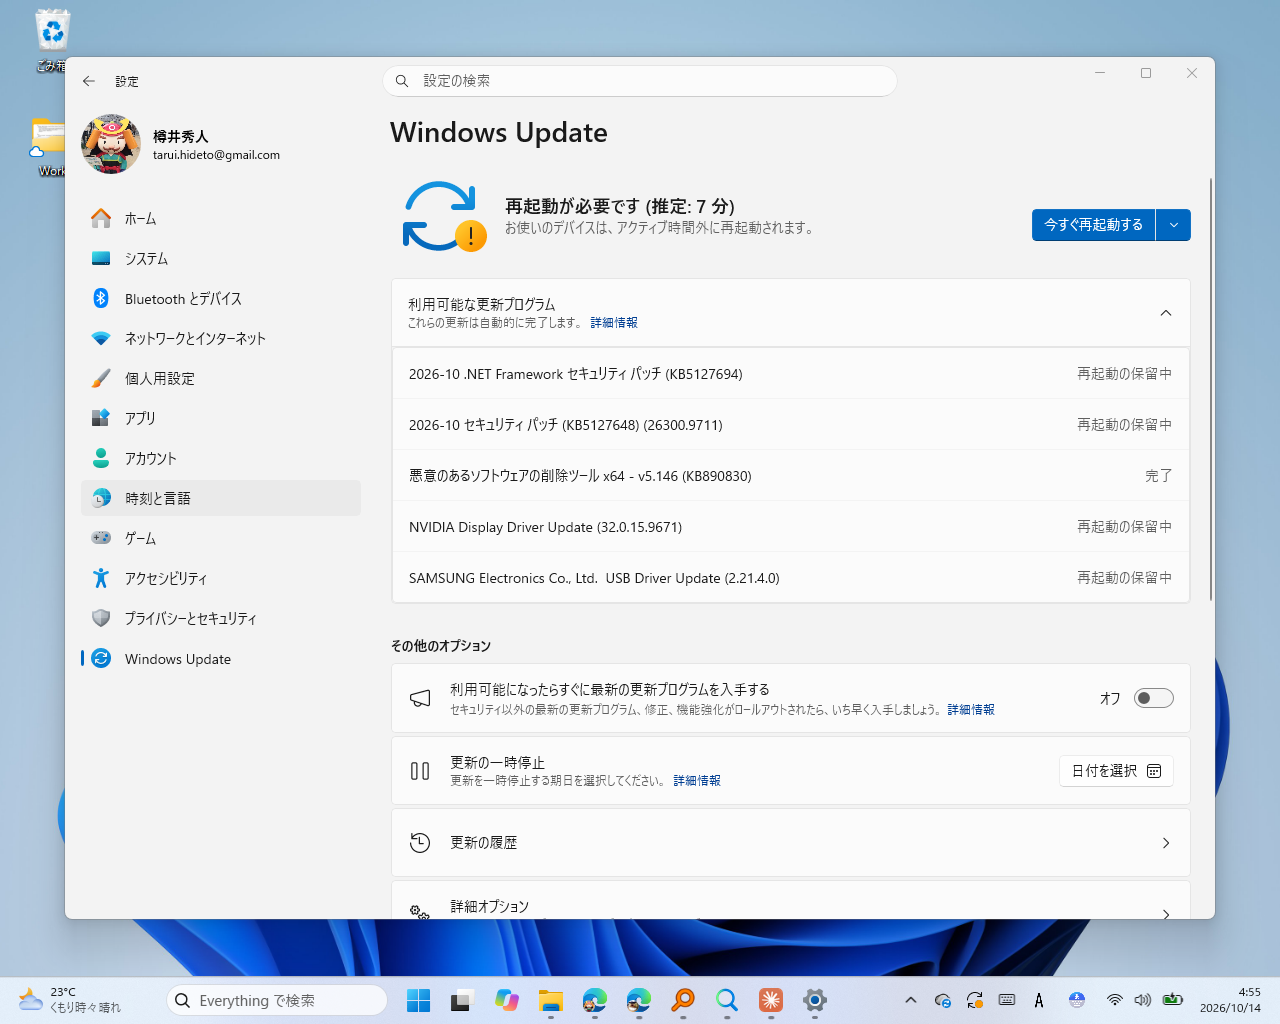Image resolution: width=1280 pixels, height=1024 pixels.
Task: Go to プライバシーとセキュリティ settings
Action: click(x=221, y=618)
